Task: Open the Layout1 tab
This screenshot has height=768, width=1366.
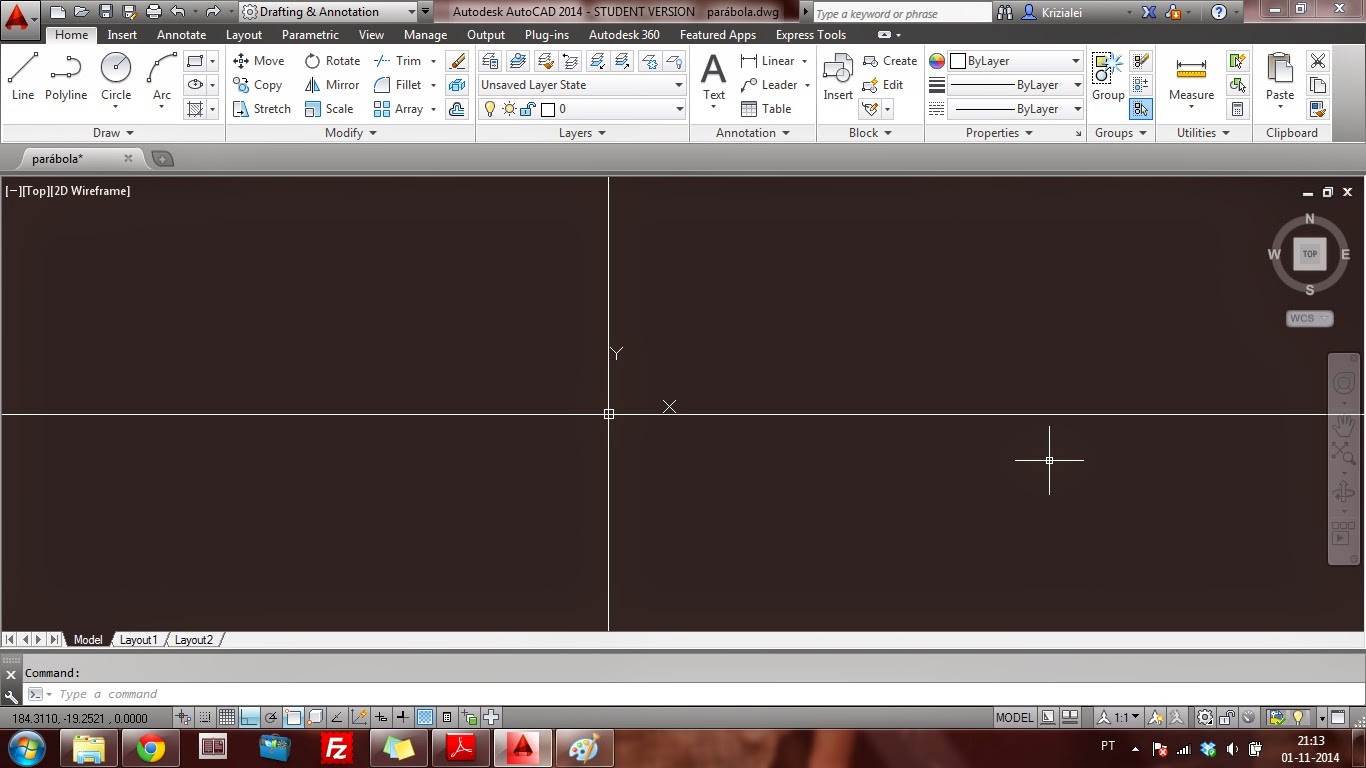Action: [138, 639]
